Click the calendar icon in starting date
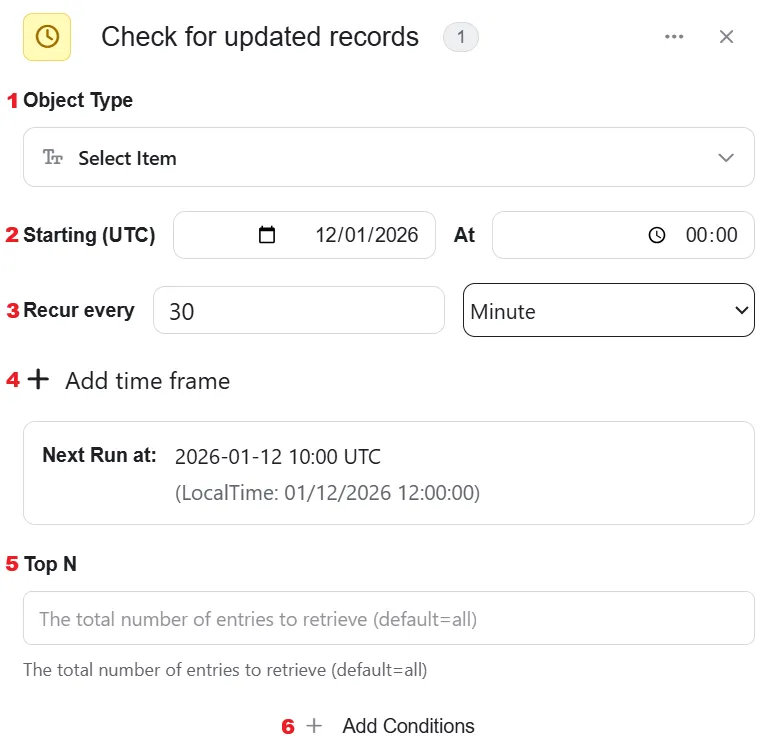The width and height of the screenshot is (778, 751). click(x=267, y=235)
